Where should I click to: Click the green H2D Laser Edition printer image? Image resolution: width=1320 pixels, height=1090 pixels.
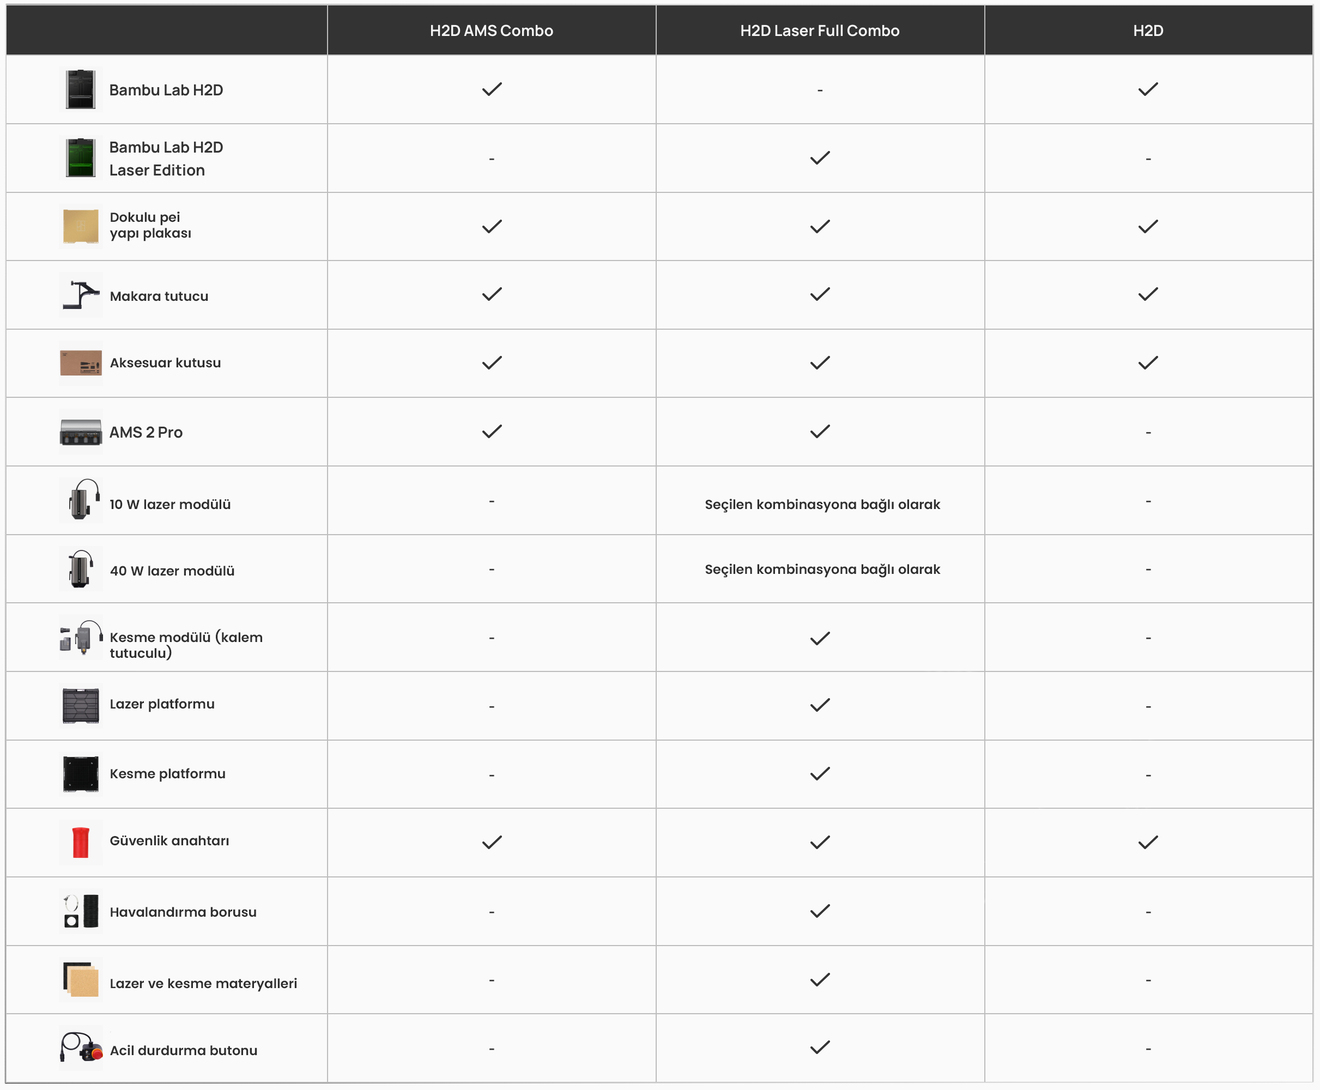[x=81, y=158]
